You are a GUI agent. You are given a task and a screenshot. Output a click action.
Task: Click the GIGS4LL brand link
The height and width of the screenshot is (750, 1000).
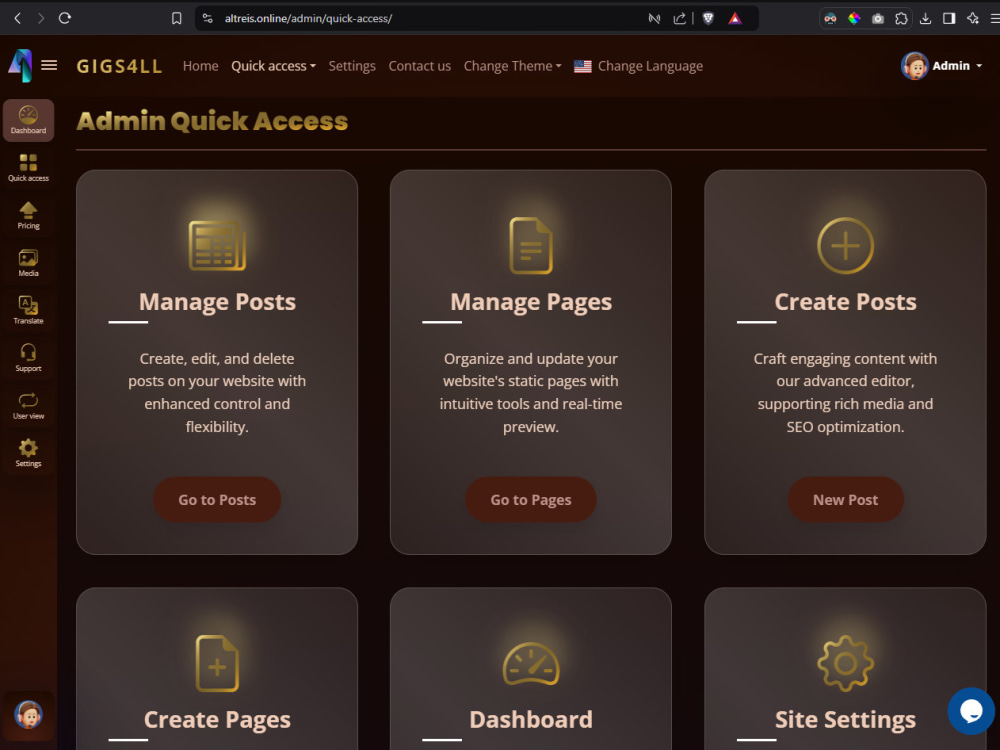(x=119, y=66)
